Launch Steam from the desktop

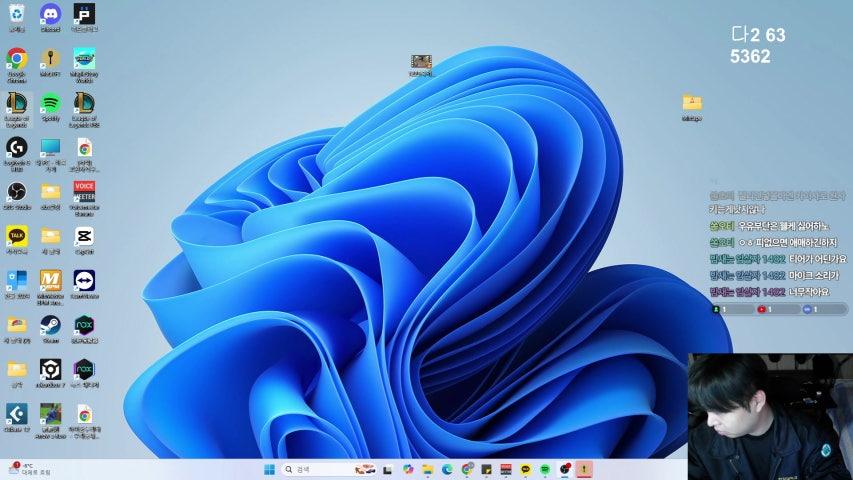50,324
